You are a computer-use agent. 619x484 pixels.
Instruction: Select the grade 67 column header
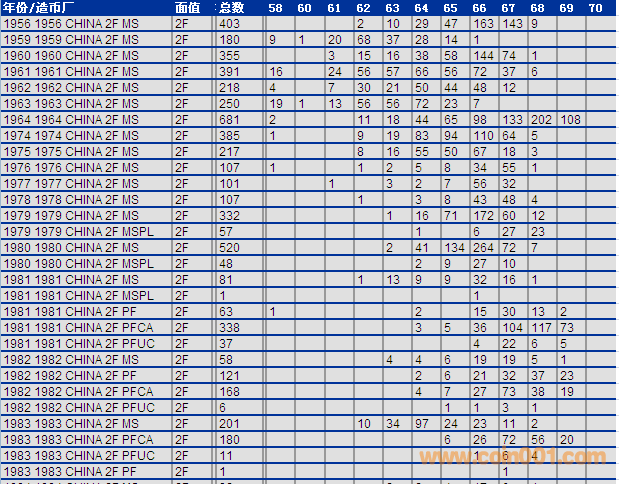tap(508, 7)
